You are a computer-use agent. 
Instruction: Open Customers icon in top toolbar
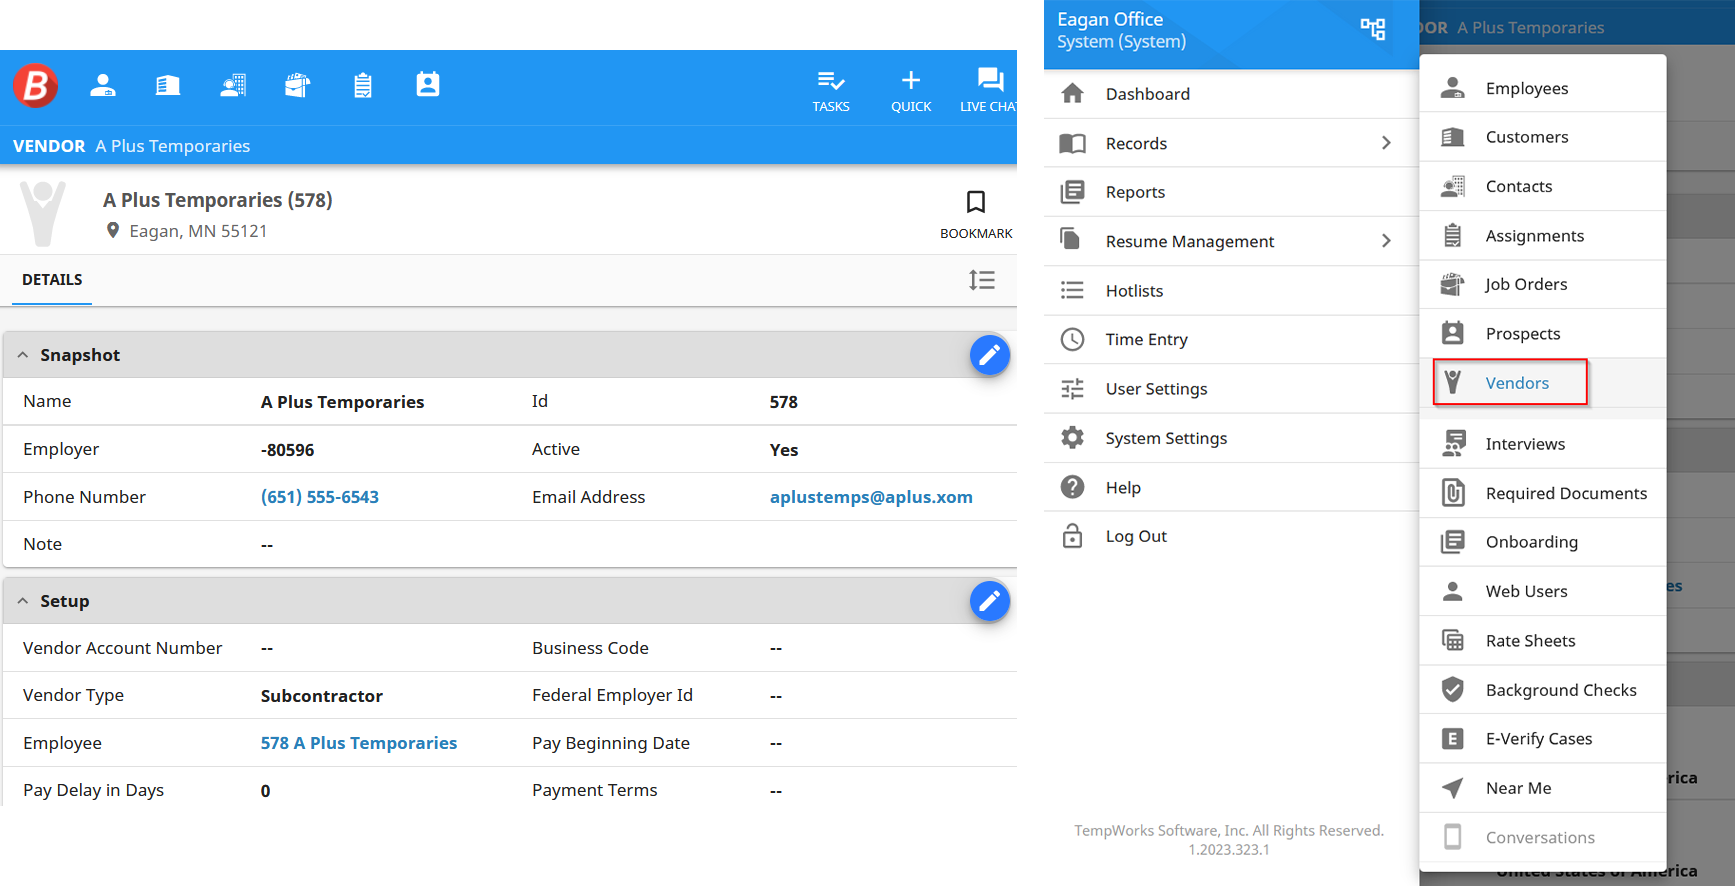point(168,86)
